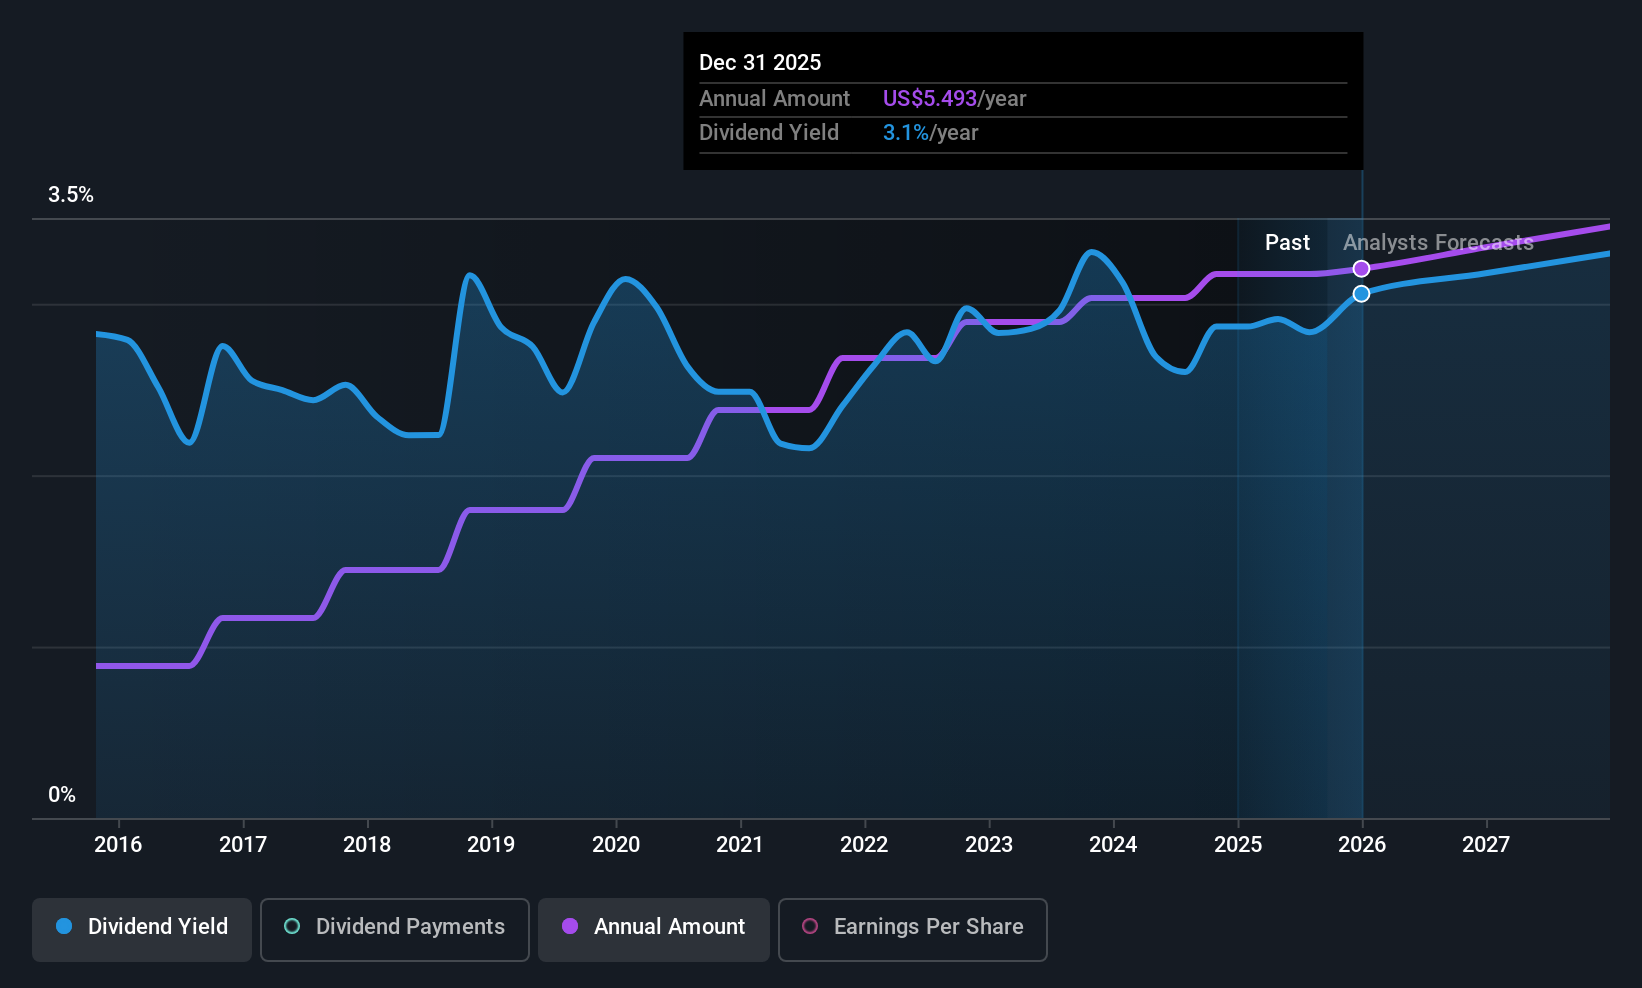Click the Dec 31 2025 tooltip header
1642x988 pixels.
(760, 62)
